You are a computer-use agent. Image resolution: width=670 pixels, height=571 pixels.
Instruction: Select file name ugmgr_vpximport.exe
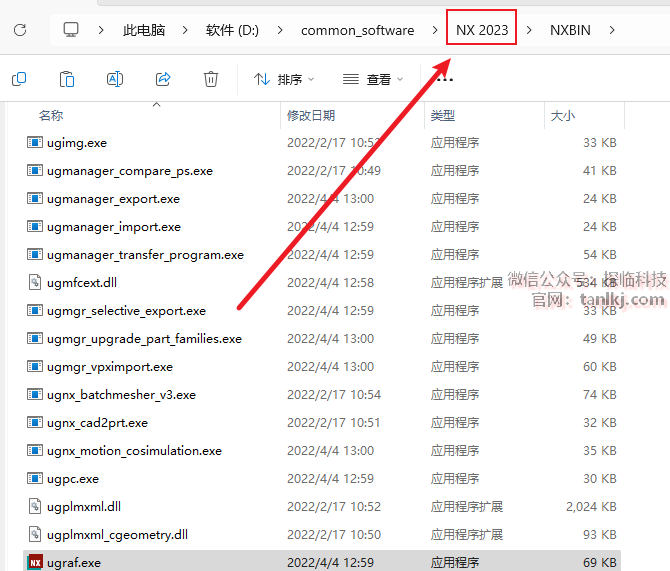point(110,367)
